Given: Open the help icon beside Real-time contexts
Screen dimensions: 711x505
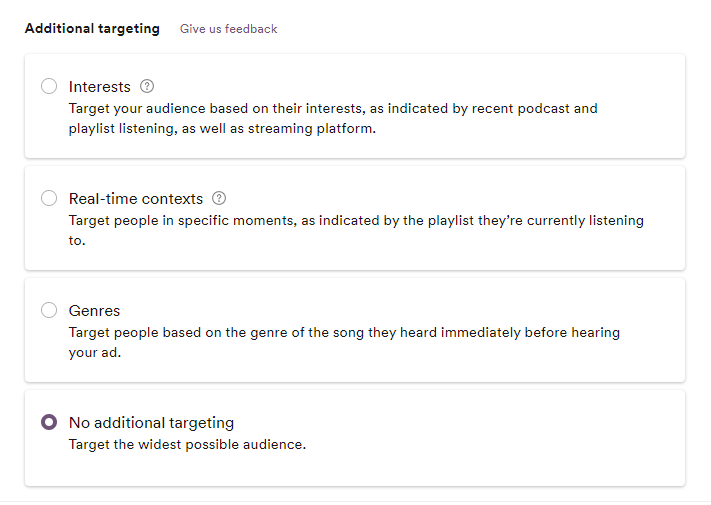Looking at the screenshot, I should click(219, 198).
